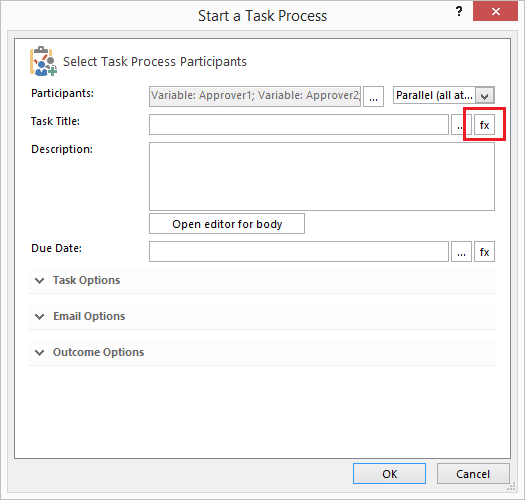Click into the Due Date field

[299, 252]
